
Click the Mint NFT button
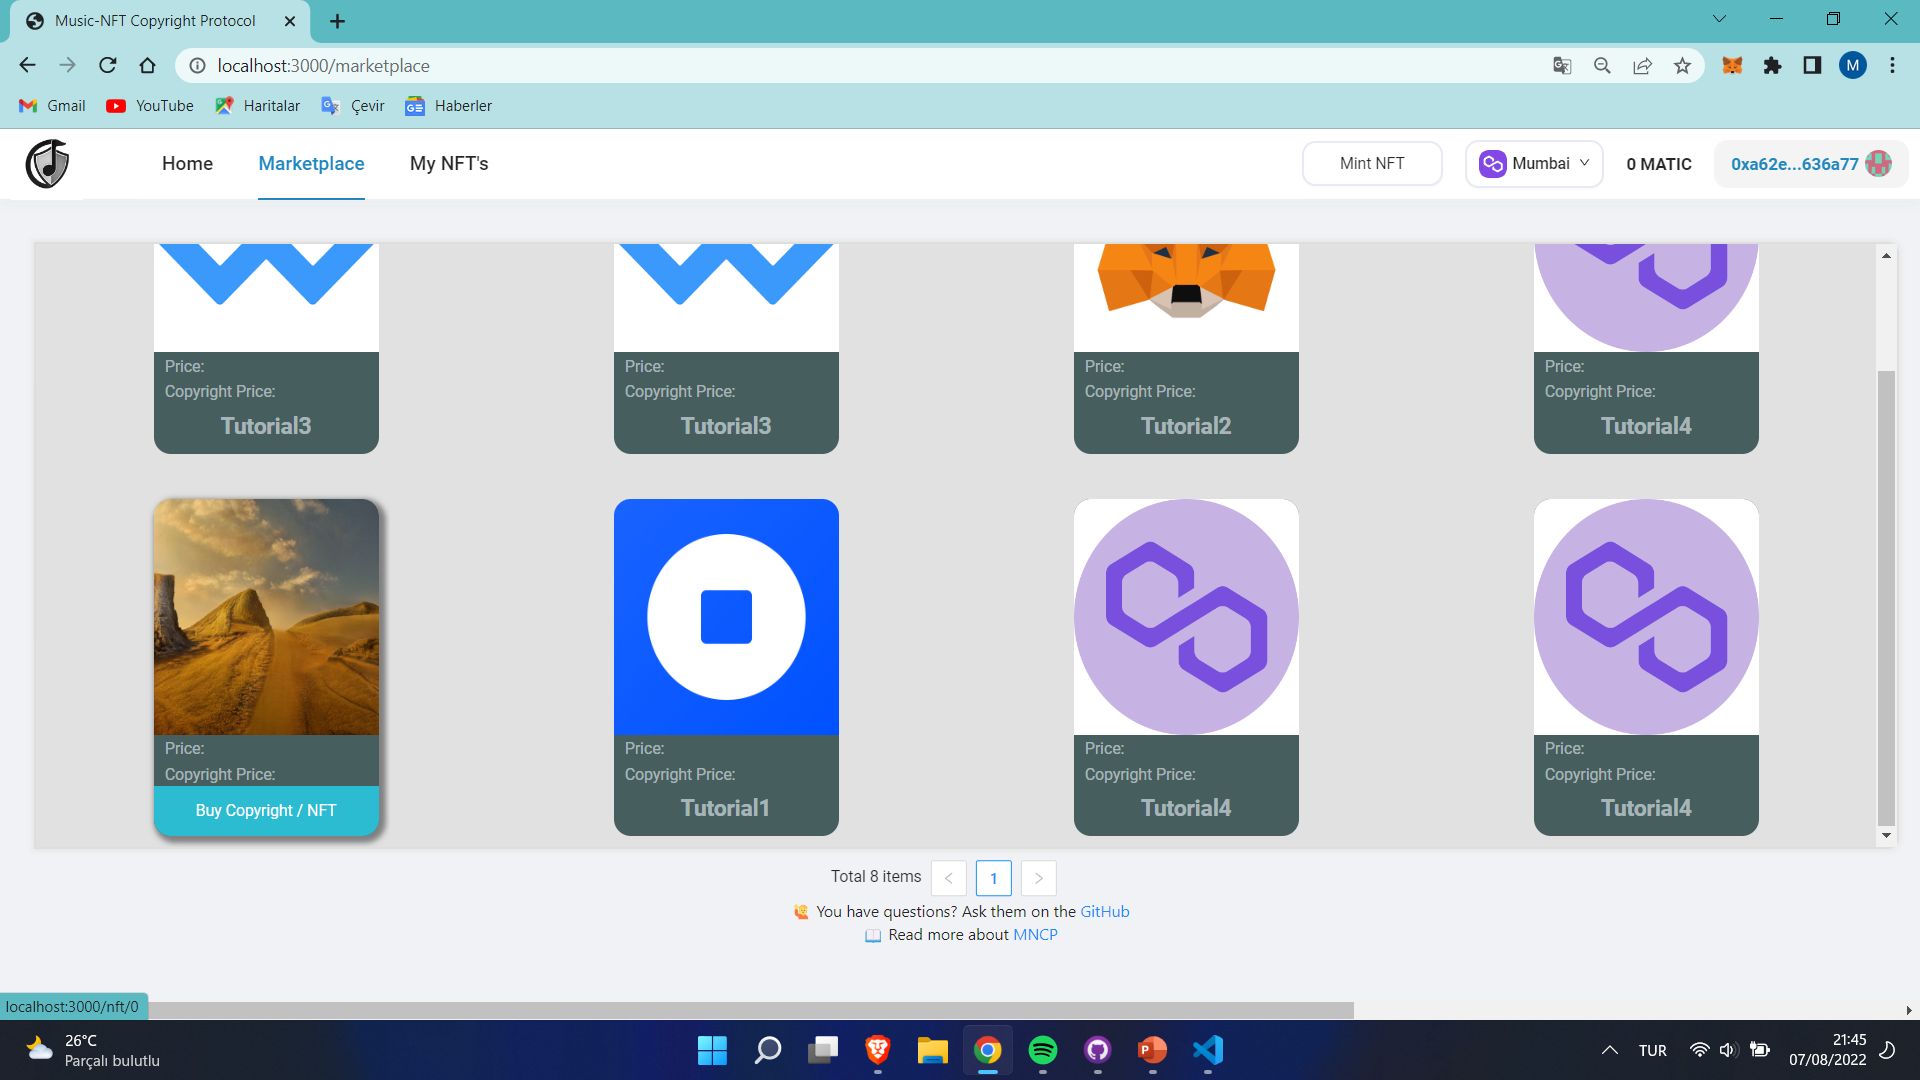(1372, 163)
